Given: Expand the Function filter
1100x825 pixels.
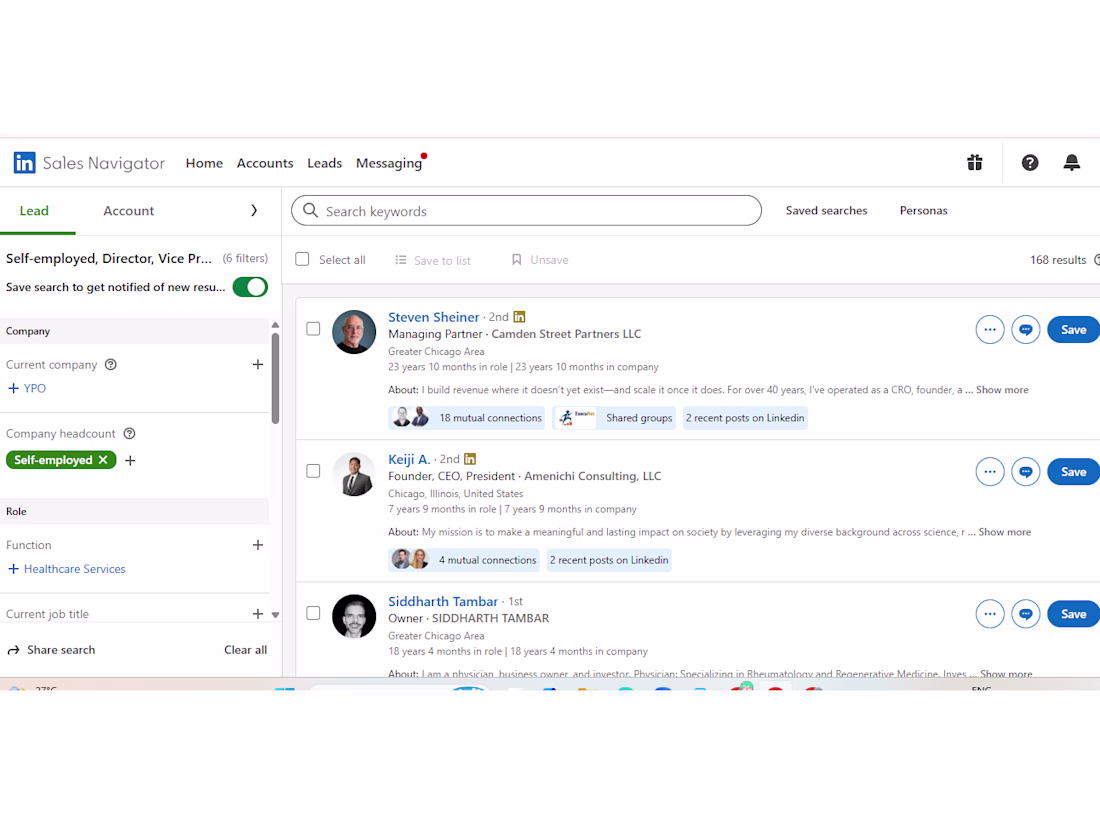Looking at the screenshot, I should (257, 545).
